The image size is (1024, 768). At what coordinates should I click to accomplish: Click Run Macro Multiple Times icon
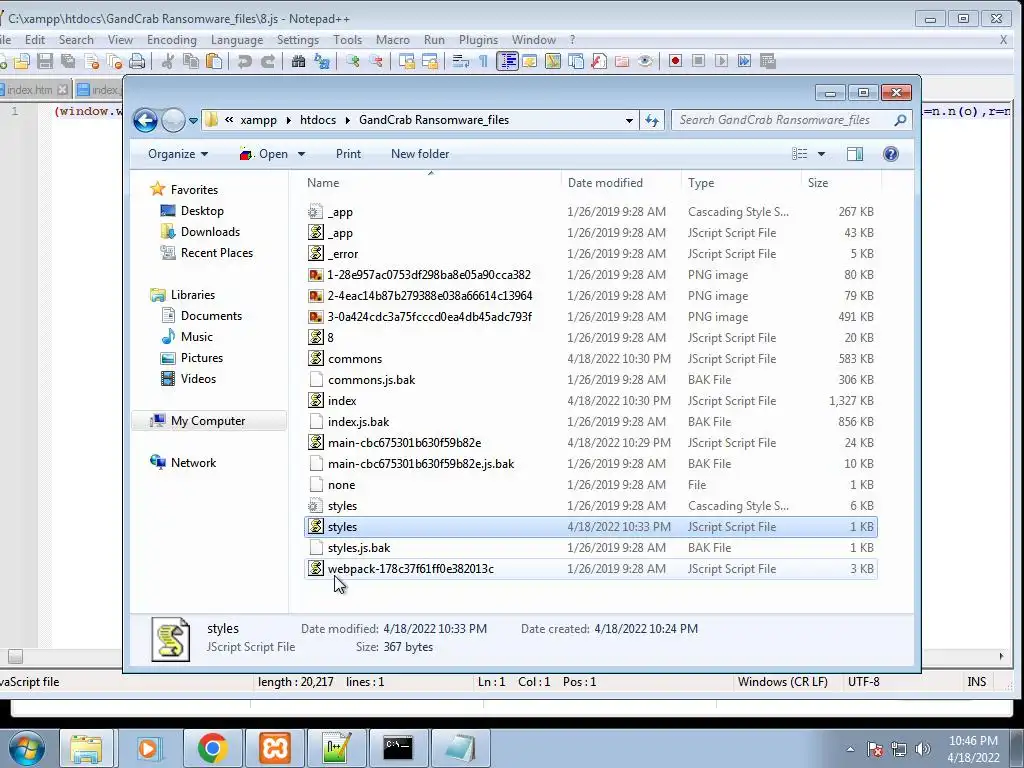coord(744,61)
